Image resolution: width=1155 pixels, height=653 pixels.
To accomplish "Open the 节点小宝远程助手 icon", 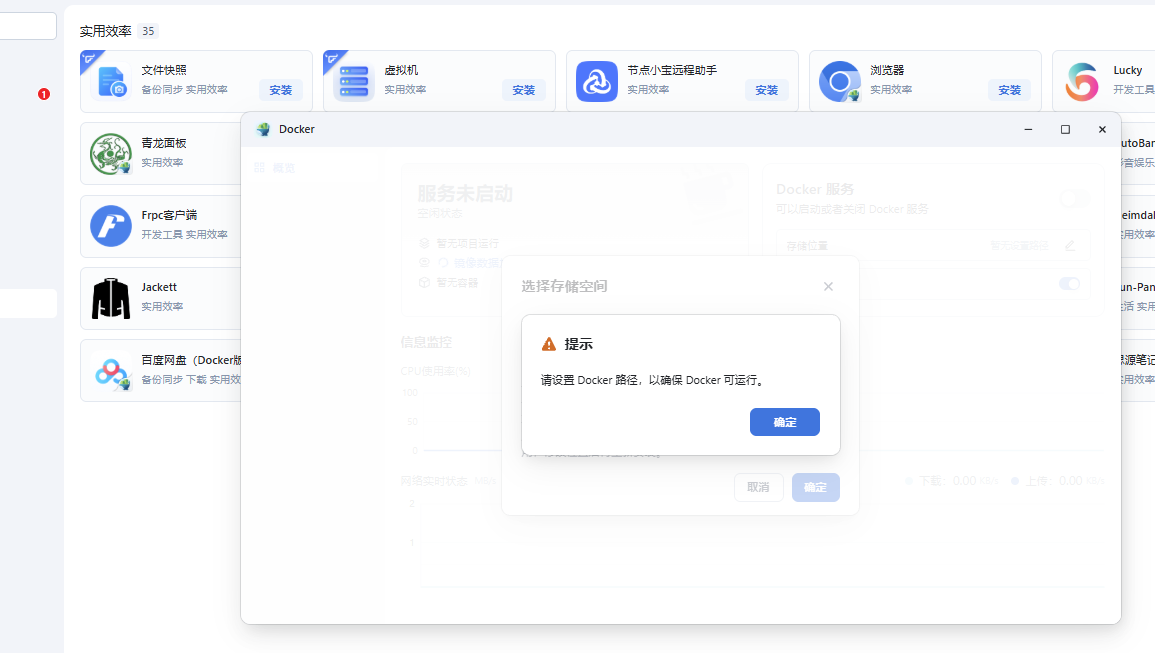I will (x=597, y=82).
